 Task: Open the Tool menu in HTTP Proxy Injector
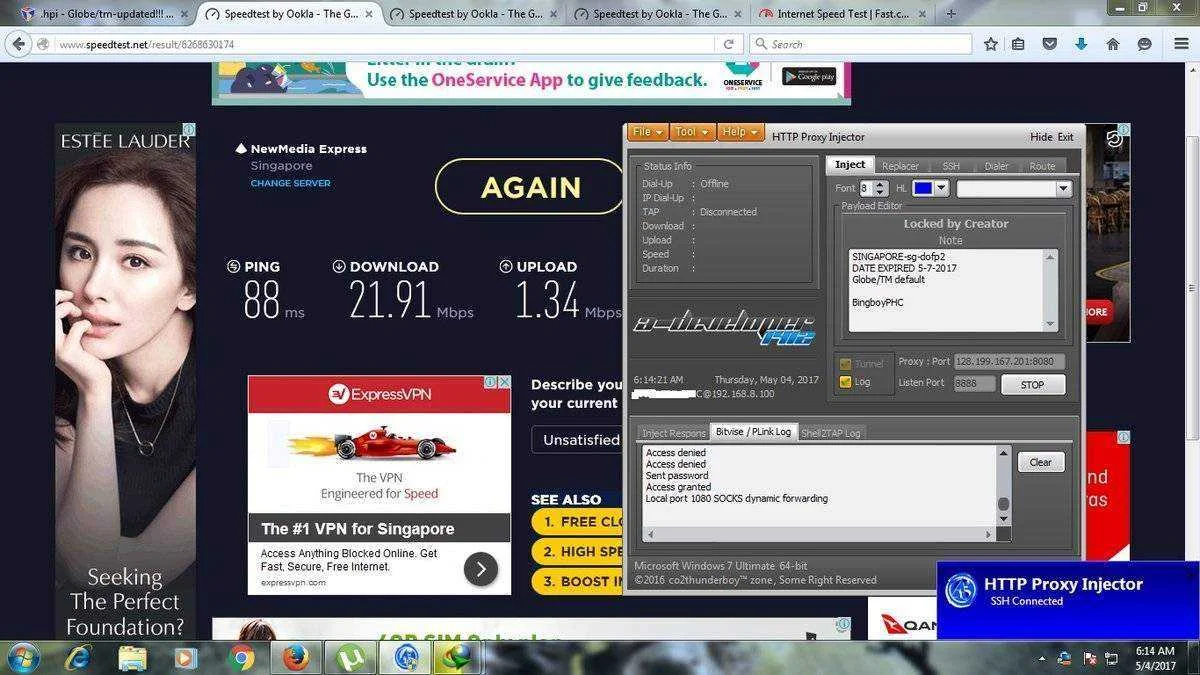point(692,132)
